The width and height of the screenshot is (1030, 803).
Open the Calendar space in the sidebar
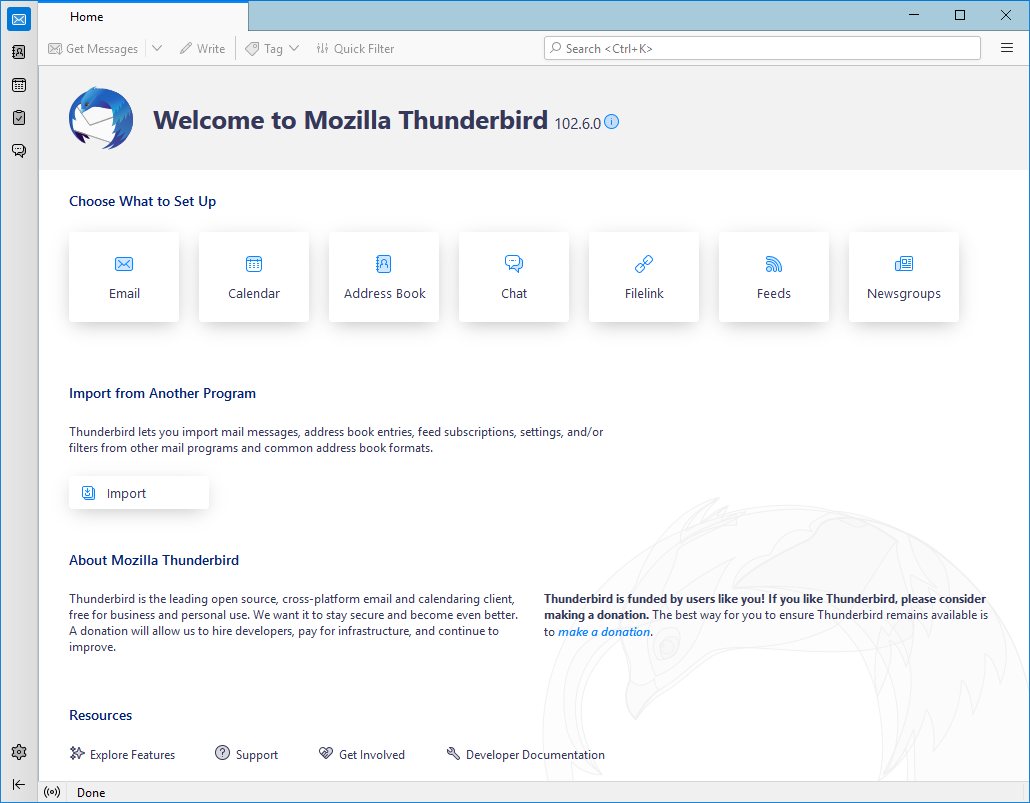(19, 85)
